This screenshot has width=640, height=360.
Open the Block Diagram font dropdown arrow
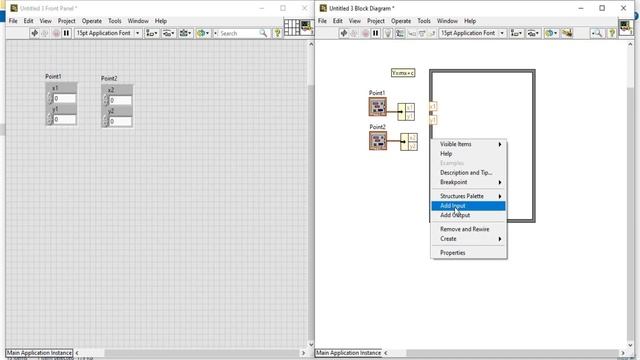pyautogui.click(x=502, y=33)
